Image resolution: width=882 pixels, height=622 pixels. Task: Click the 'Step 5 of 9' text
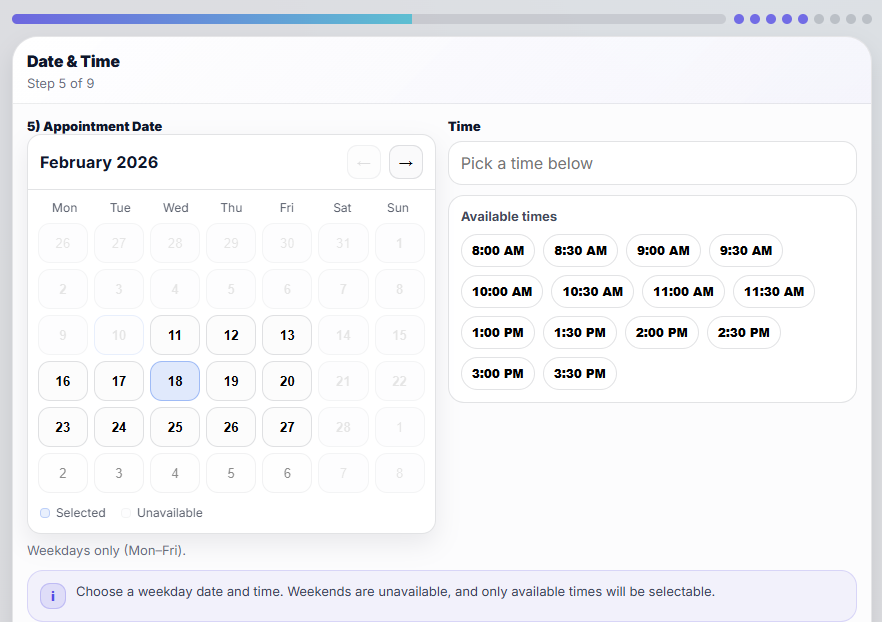pyautogui.click(x=61, y=84)
